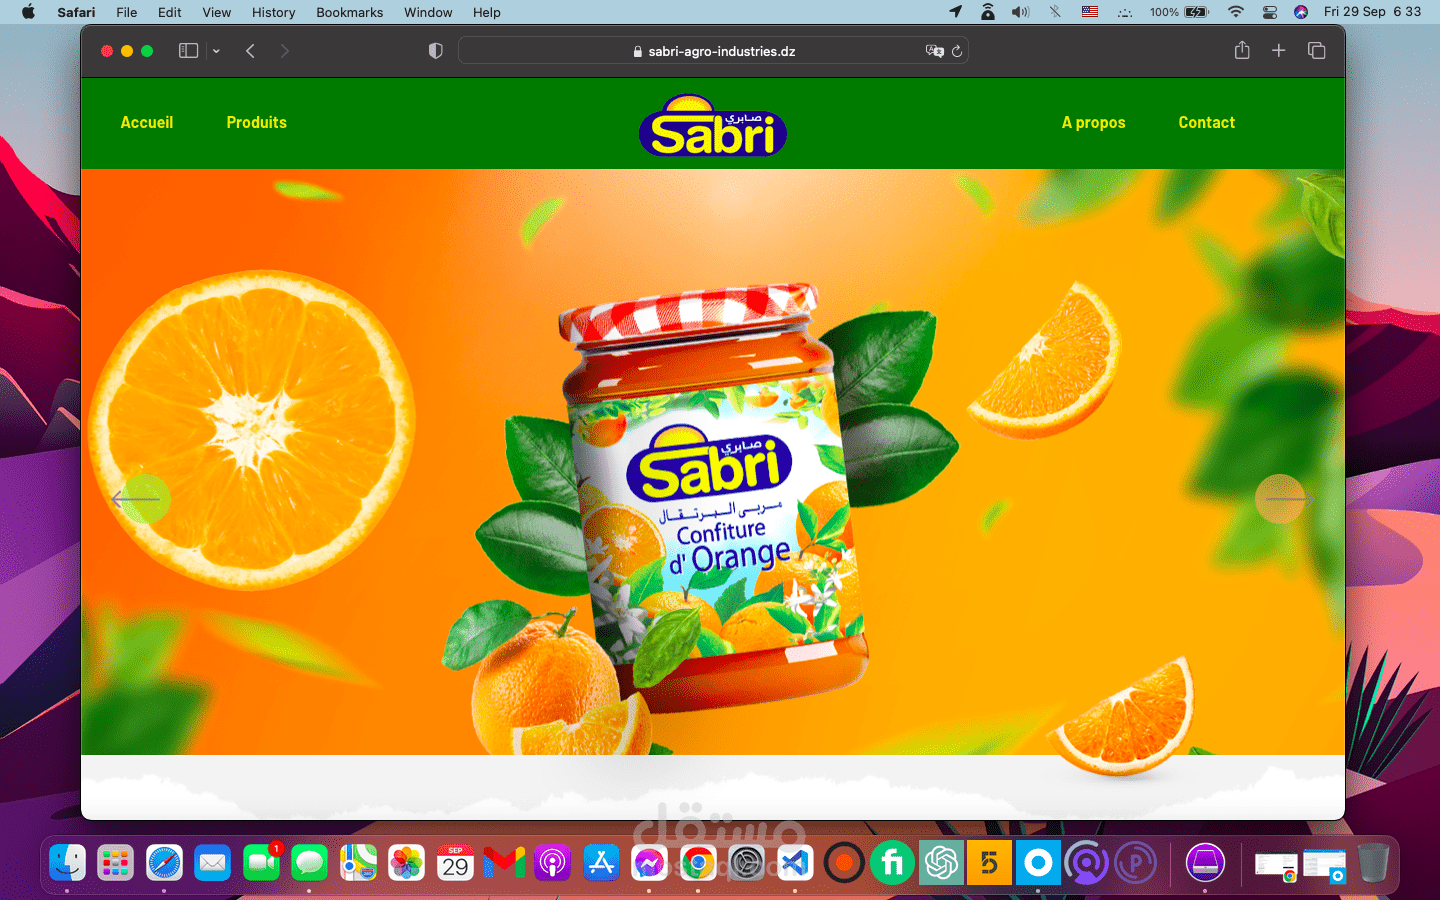Click the address bar showing sabri-agro-industries.dz

(x=713, y=51)
